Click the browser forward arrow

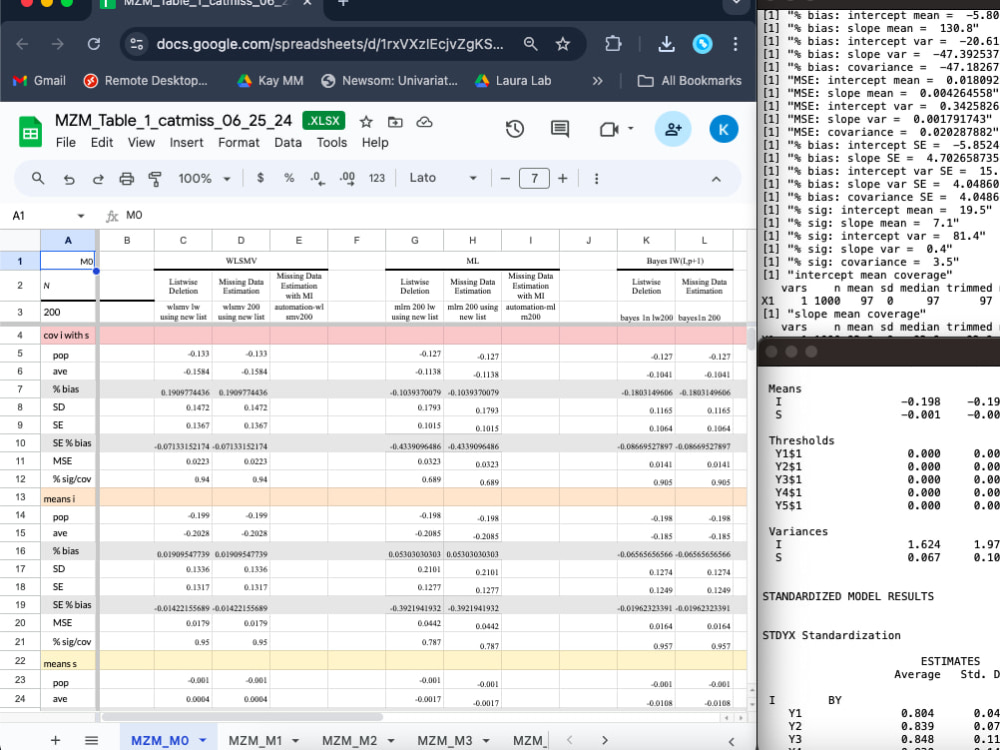coord(58,44)
